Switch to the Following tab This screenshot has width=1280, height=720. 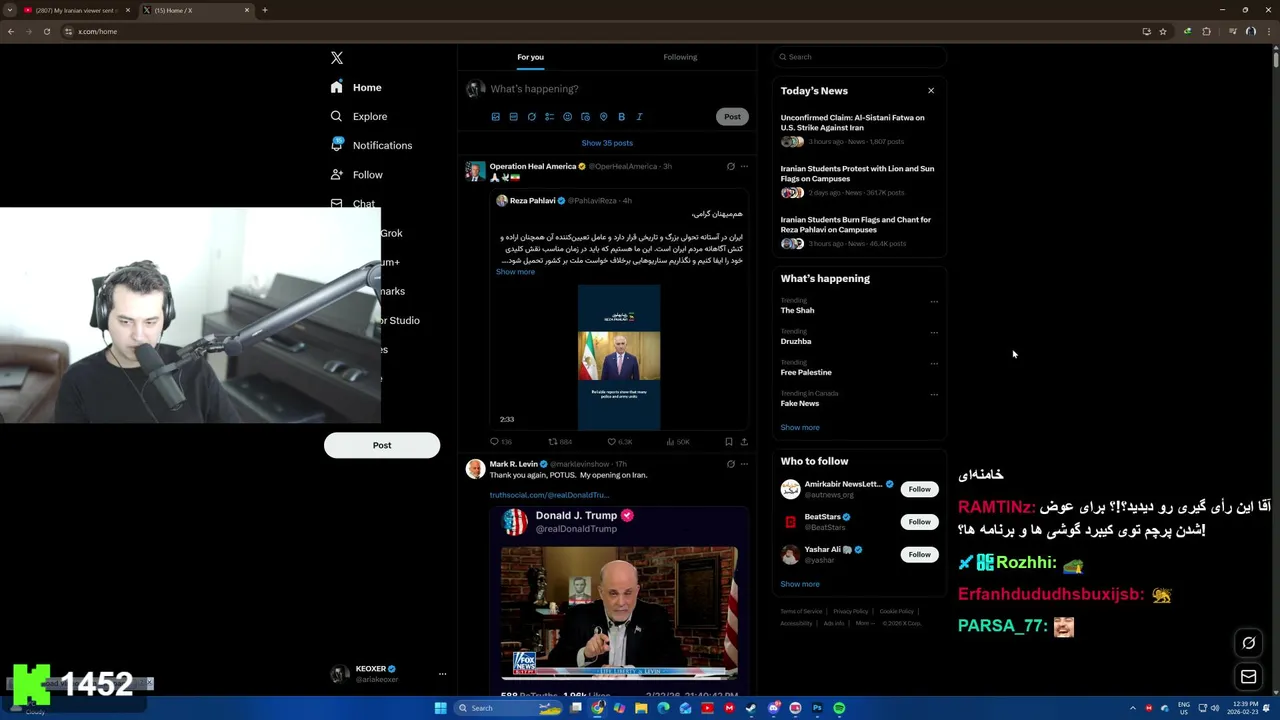680,57
